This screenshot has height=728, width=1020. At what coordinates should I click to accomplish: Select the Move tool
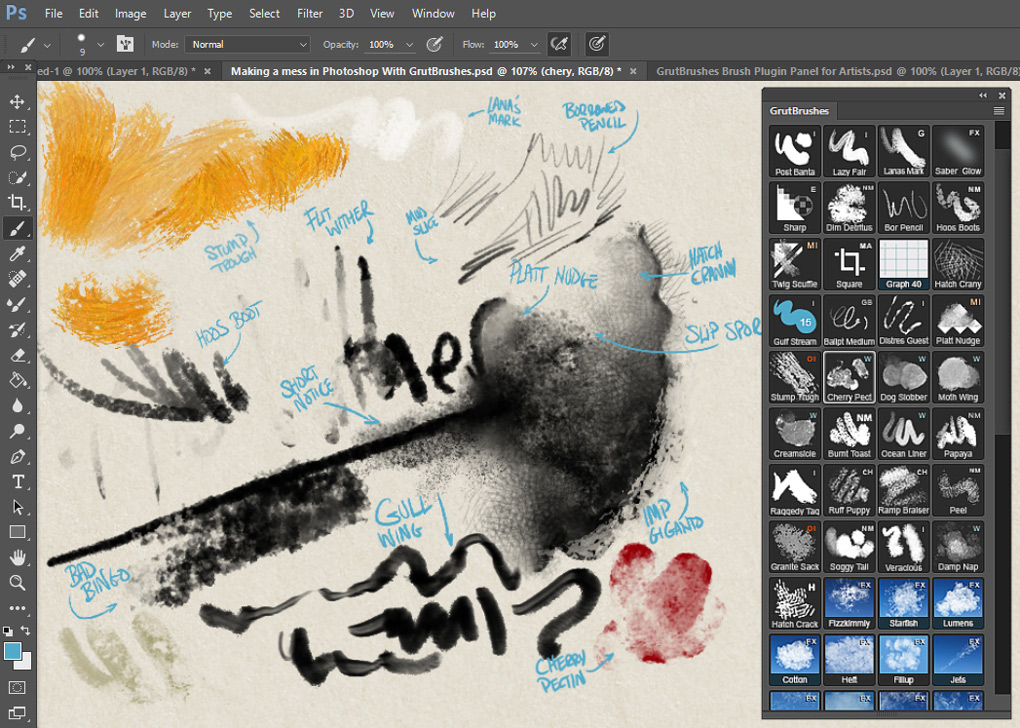click(x=18, y=102)
